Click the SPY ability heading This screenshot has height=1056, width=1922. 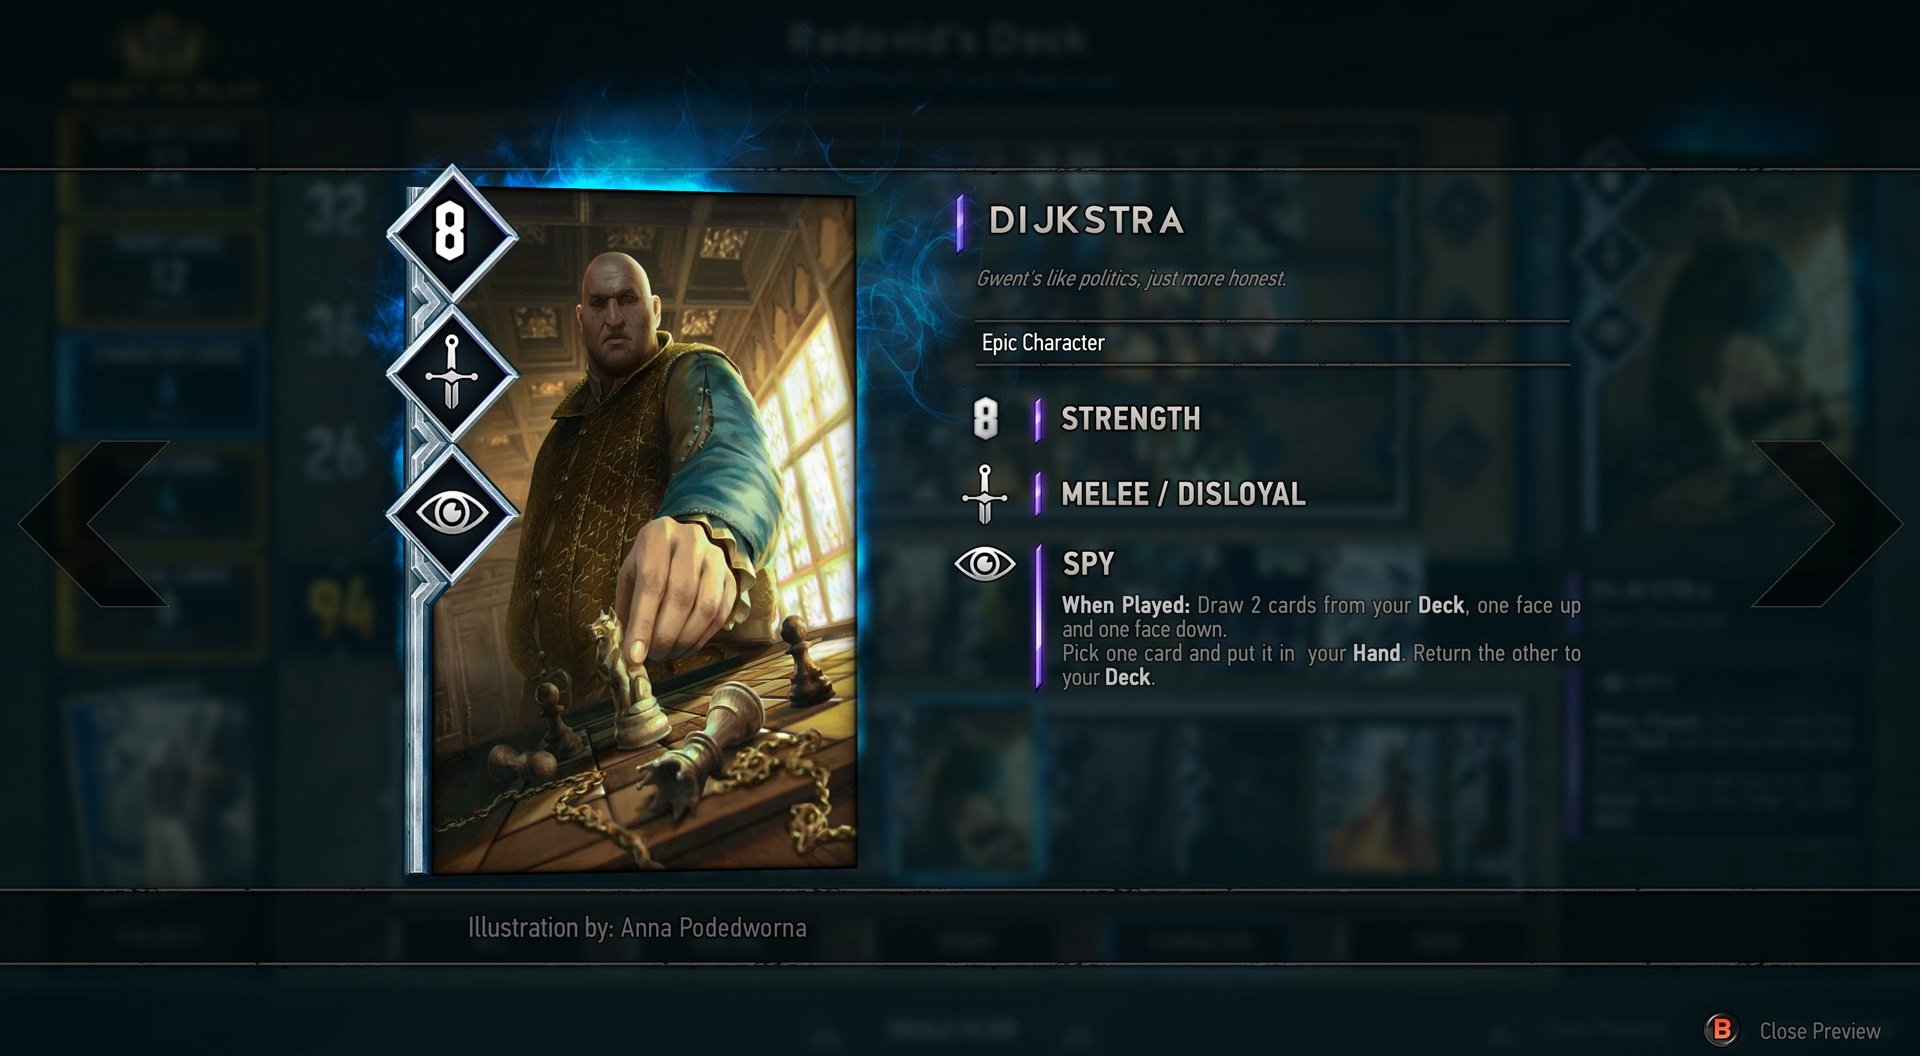(1088, 564)
